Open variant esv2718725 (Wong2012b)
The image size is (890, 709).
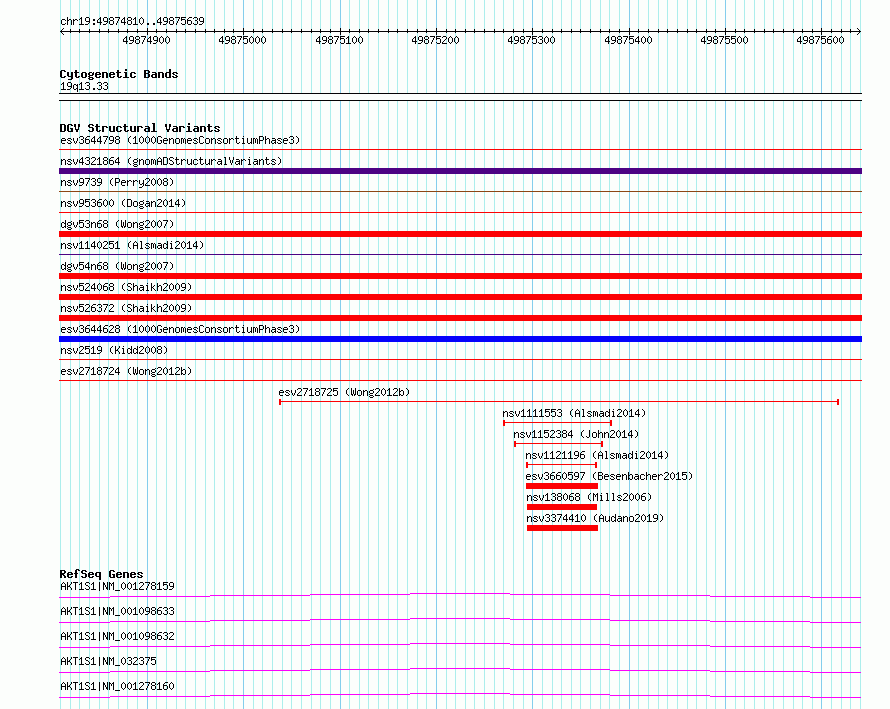344,392
